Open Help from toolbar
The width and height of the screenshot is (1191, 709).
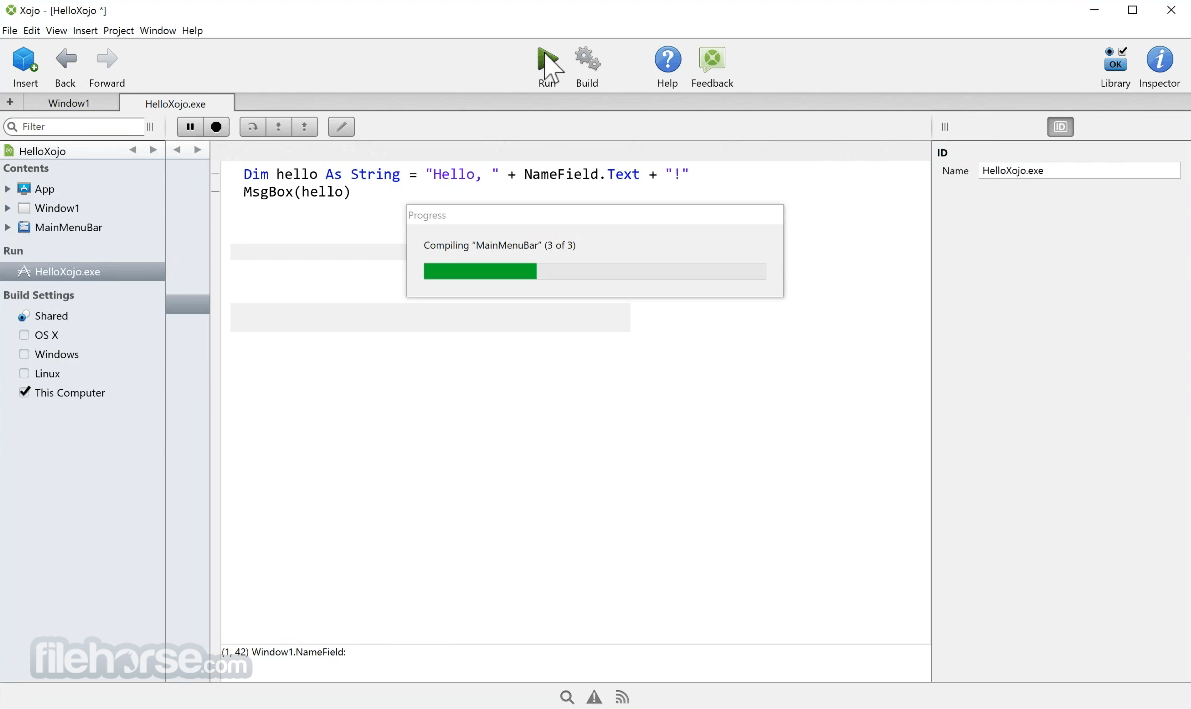pyautogui.click(x=668, y=59)
